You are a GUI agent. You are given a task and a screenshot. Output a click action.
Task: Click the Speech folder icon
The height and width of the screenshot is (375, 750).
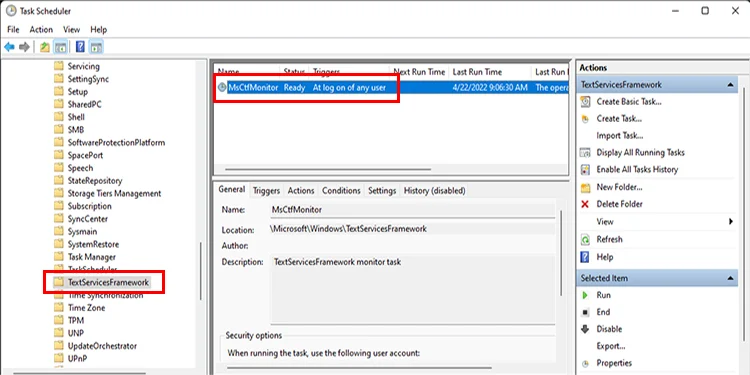tap(58, 168)
